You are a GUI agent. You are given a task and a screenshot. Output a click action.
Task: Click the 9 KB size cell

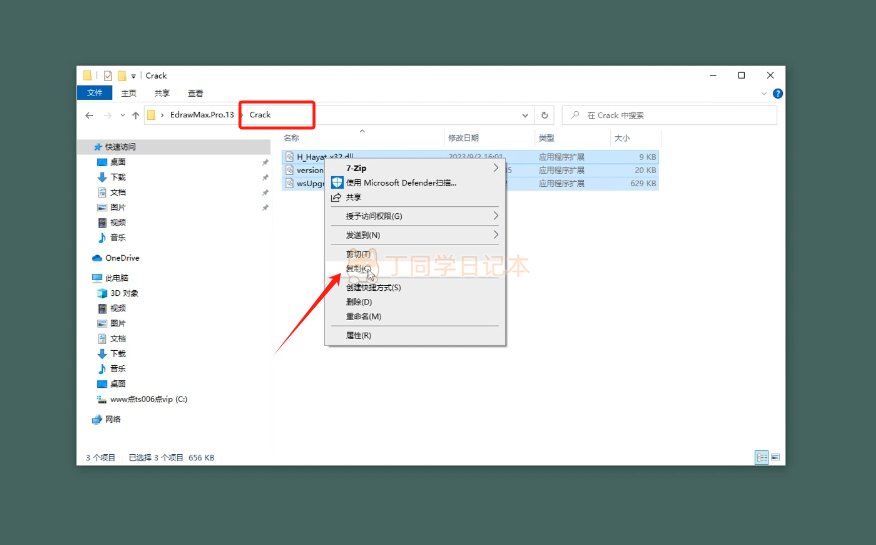point(648,157)
